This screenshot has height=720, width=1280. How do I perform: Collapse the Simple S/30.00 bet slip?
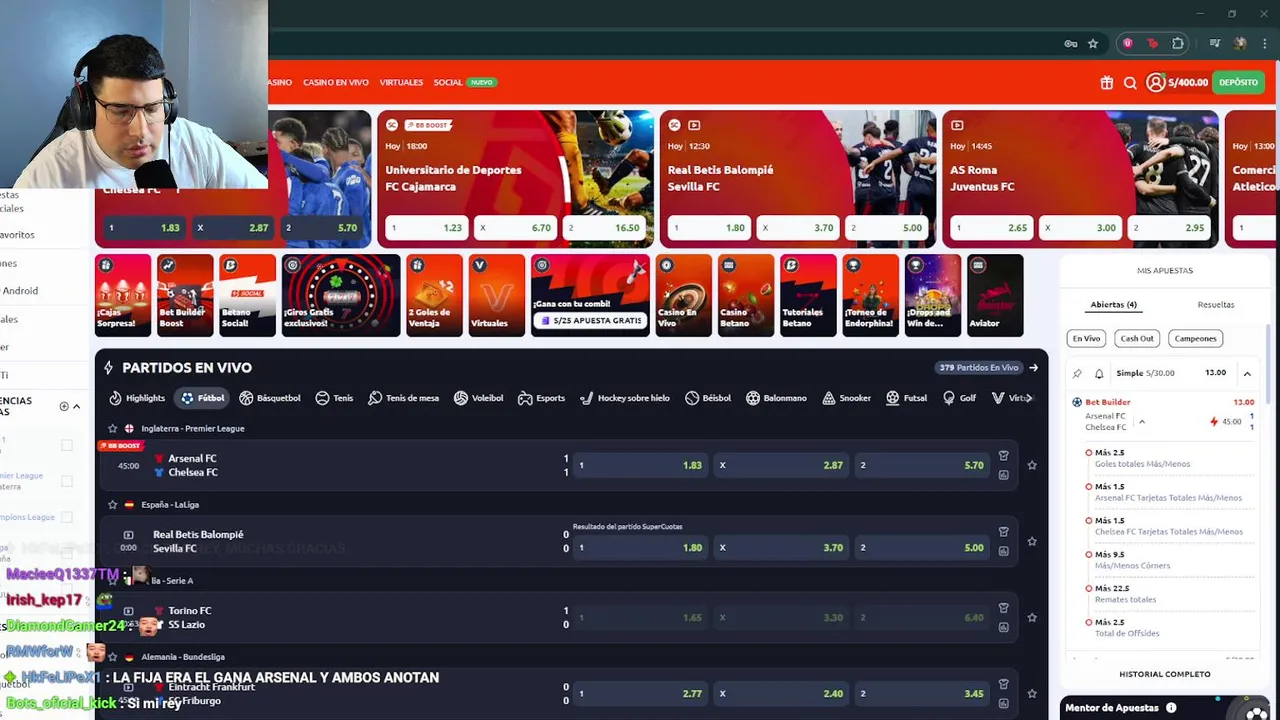(x=1247, y=373)
